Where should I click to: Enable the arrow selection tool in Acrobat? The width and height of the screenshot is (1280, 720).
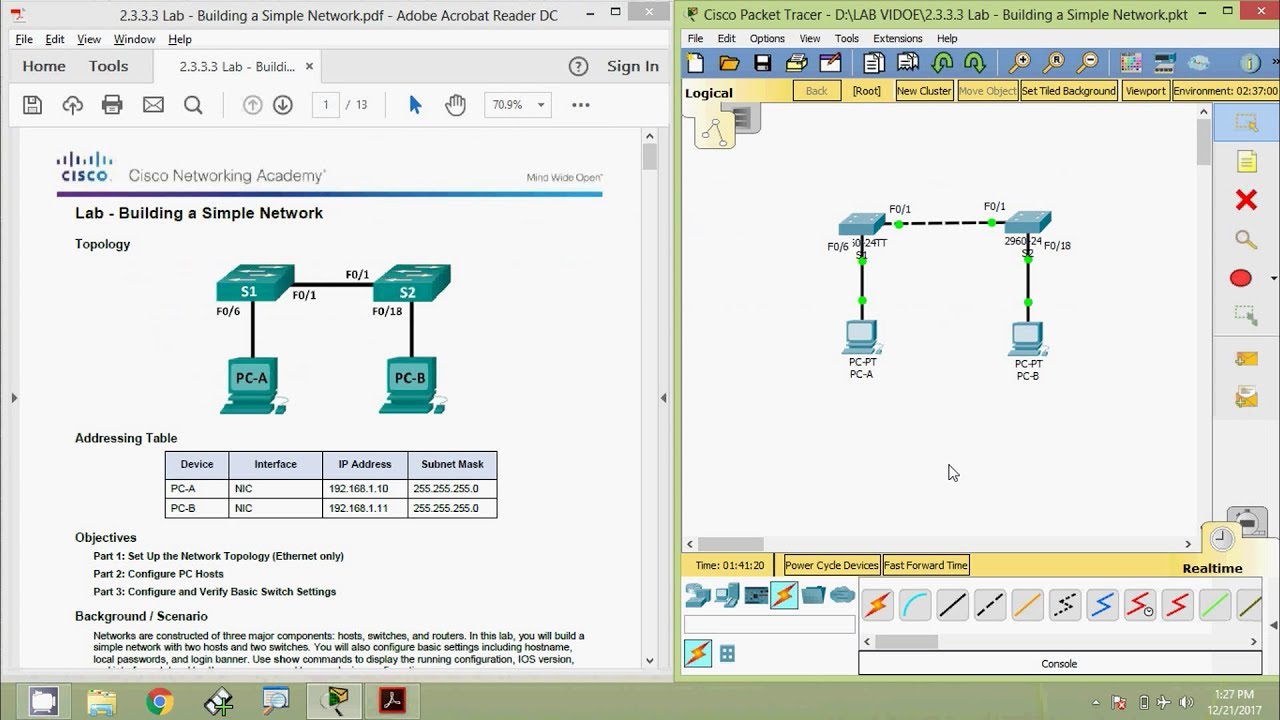pos(416,105)
